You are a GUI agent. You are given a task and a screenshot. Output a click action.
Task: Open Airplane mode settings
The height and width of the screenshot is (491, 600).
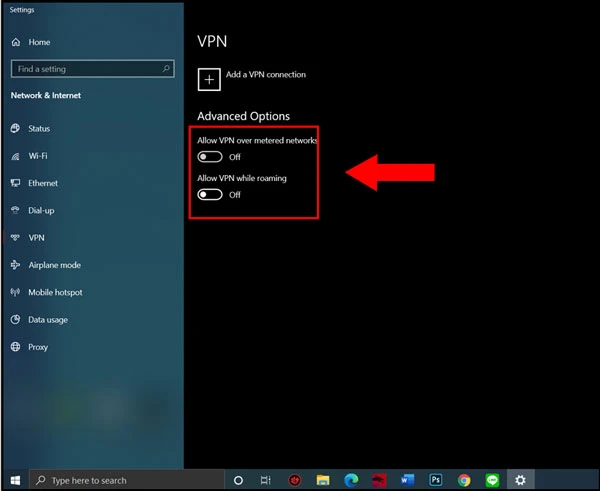(54, 265)
